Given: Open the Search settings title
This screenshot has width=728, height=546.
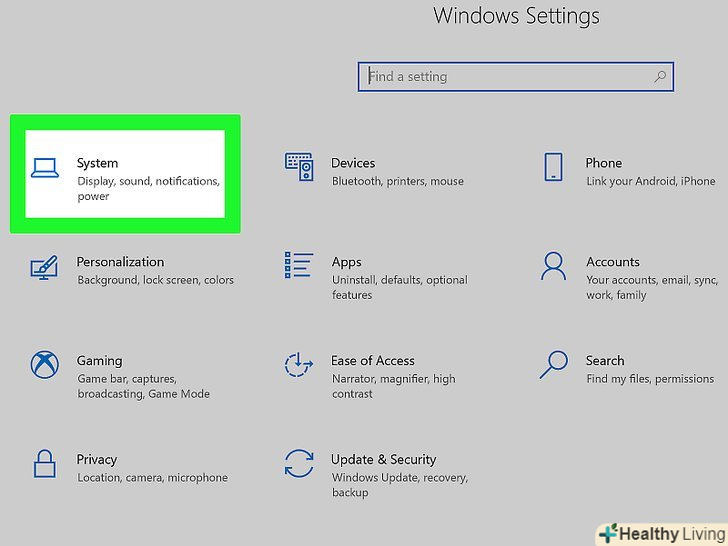Looking at the screenshot, I should (x=605, y=361).
